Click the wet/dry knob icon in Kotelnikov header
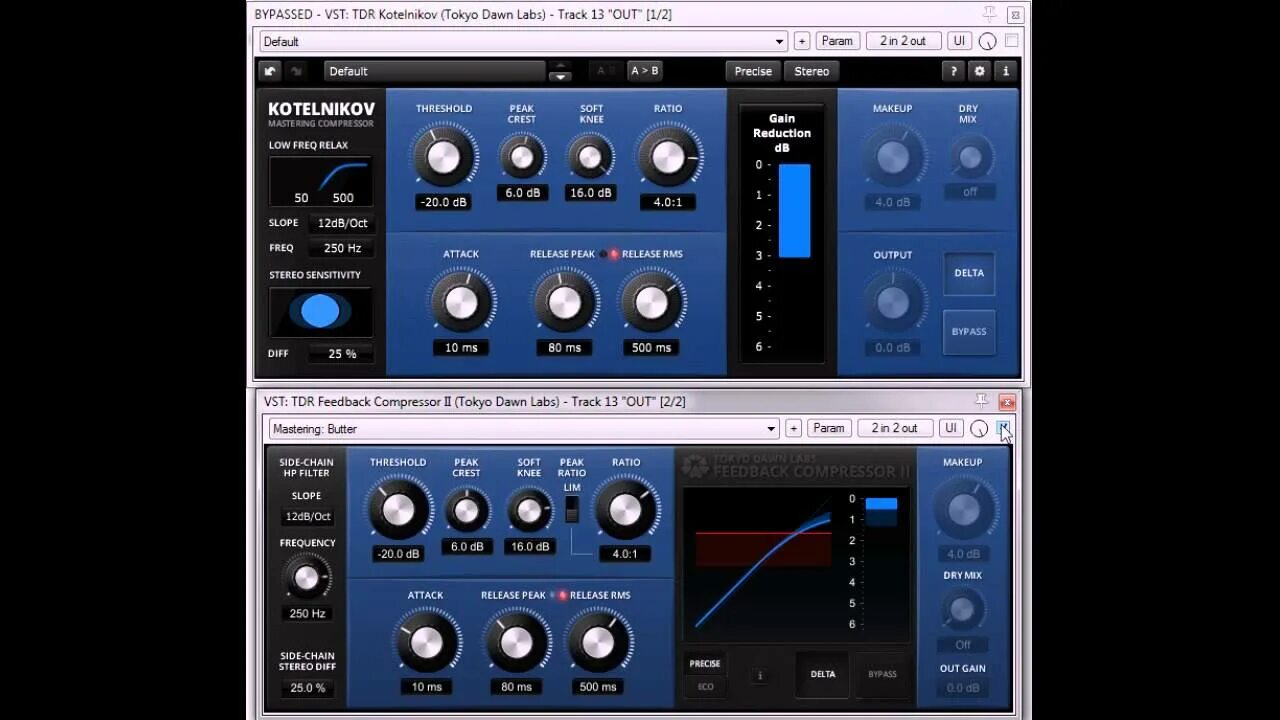Image resolution: width=1280 pixels, height=720 pixels. point(987,41)
